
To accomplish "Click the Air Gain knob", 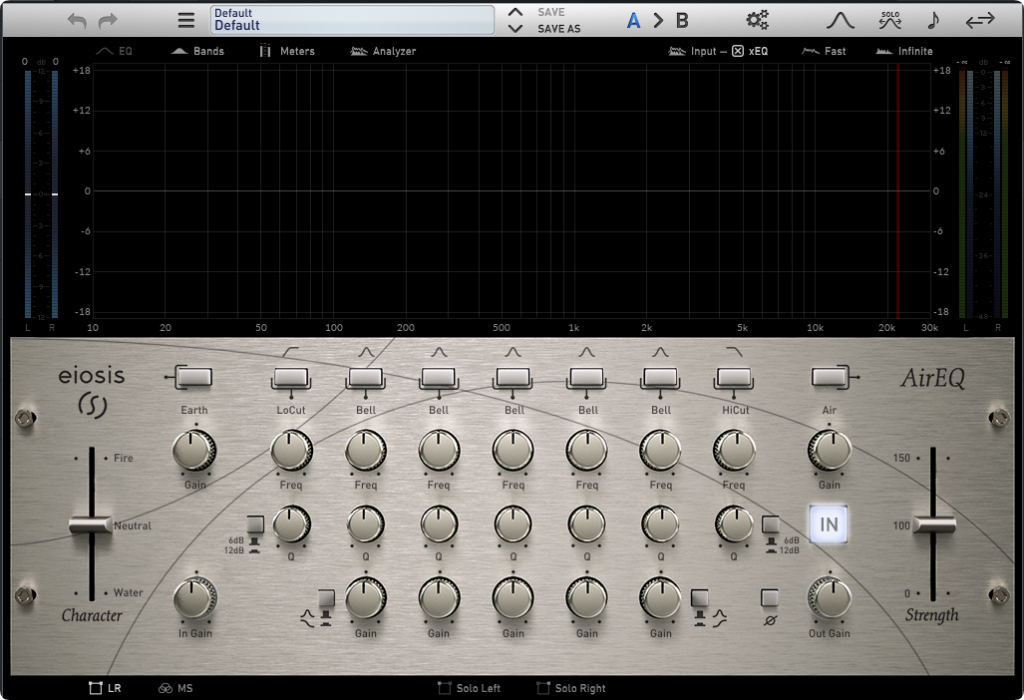I will (829, 451).
